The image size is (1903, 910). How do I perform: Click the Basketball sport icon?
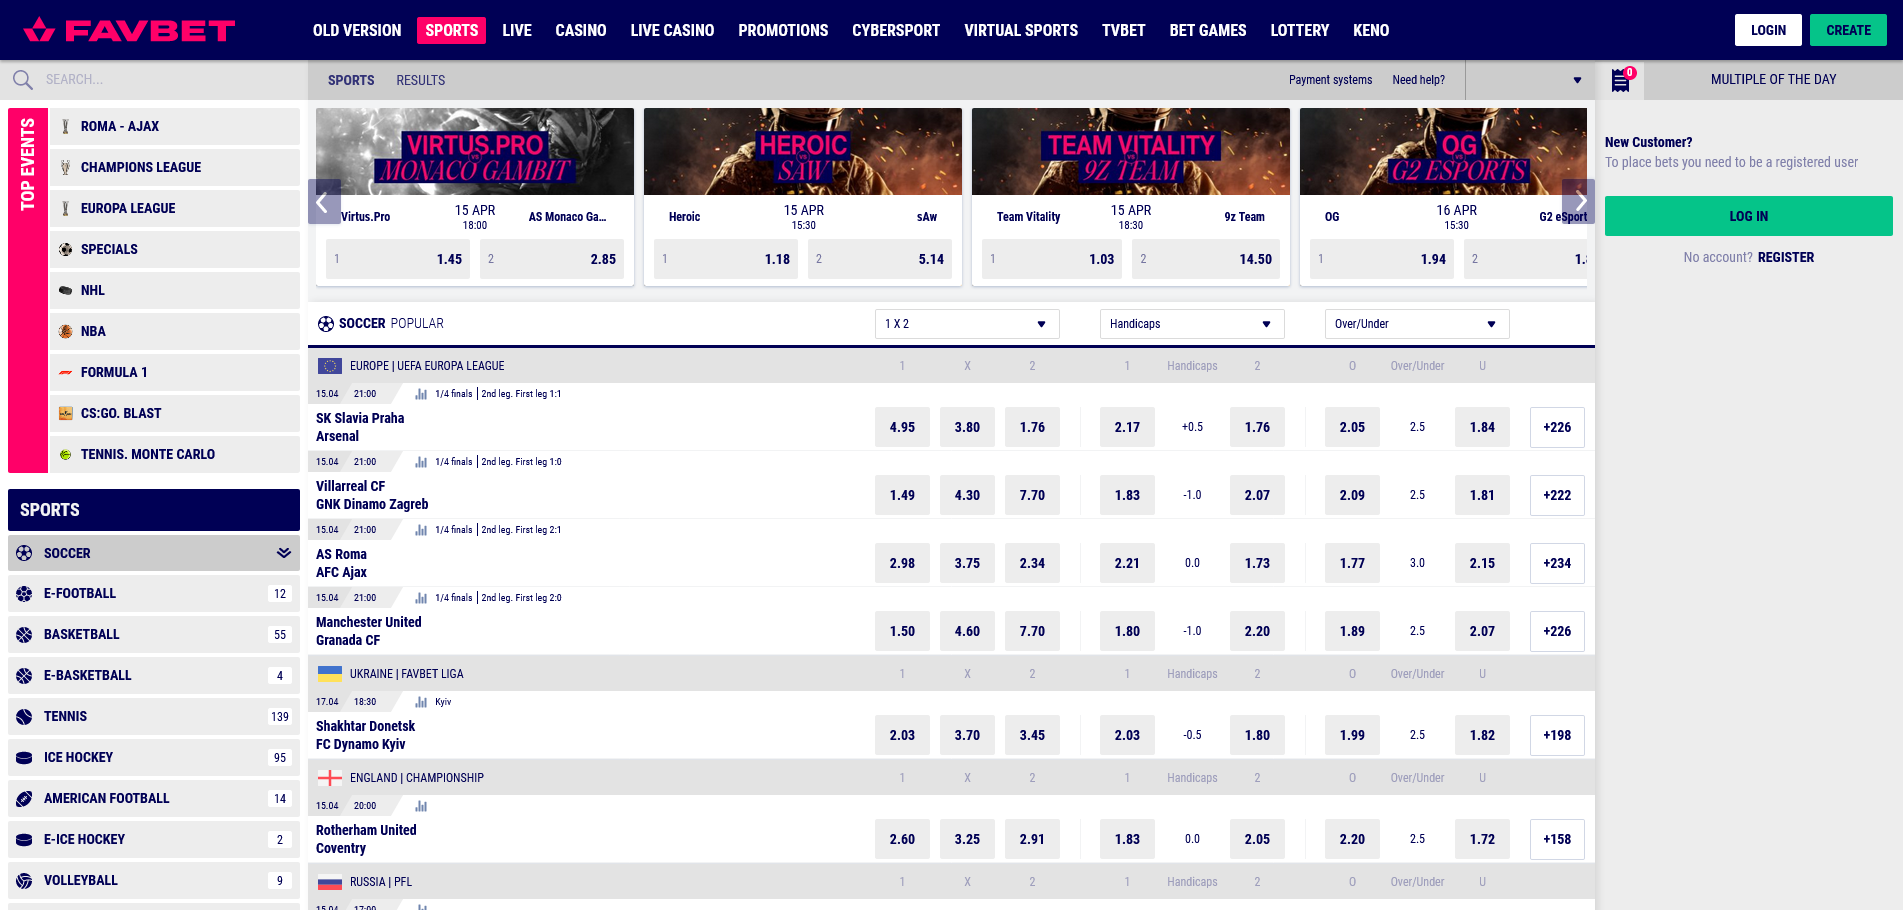[24, 634]
